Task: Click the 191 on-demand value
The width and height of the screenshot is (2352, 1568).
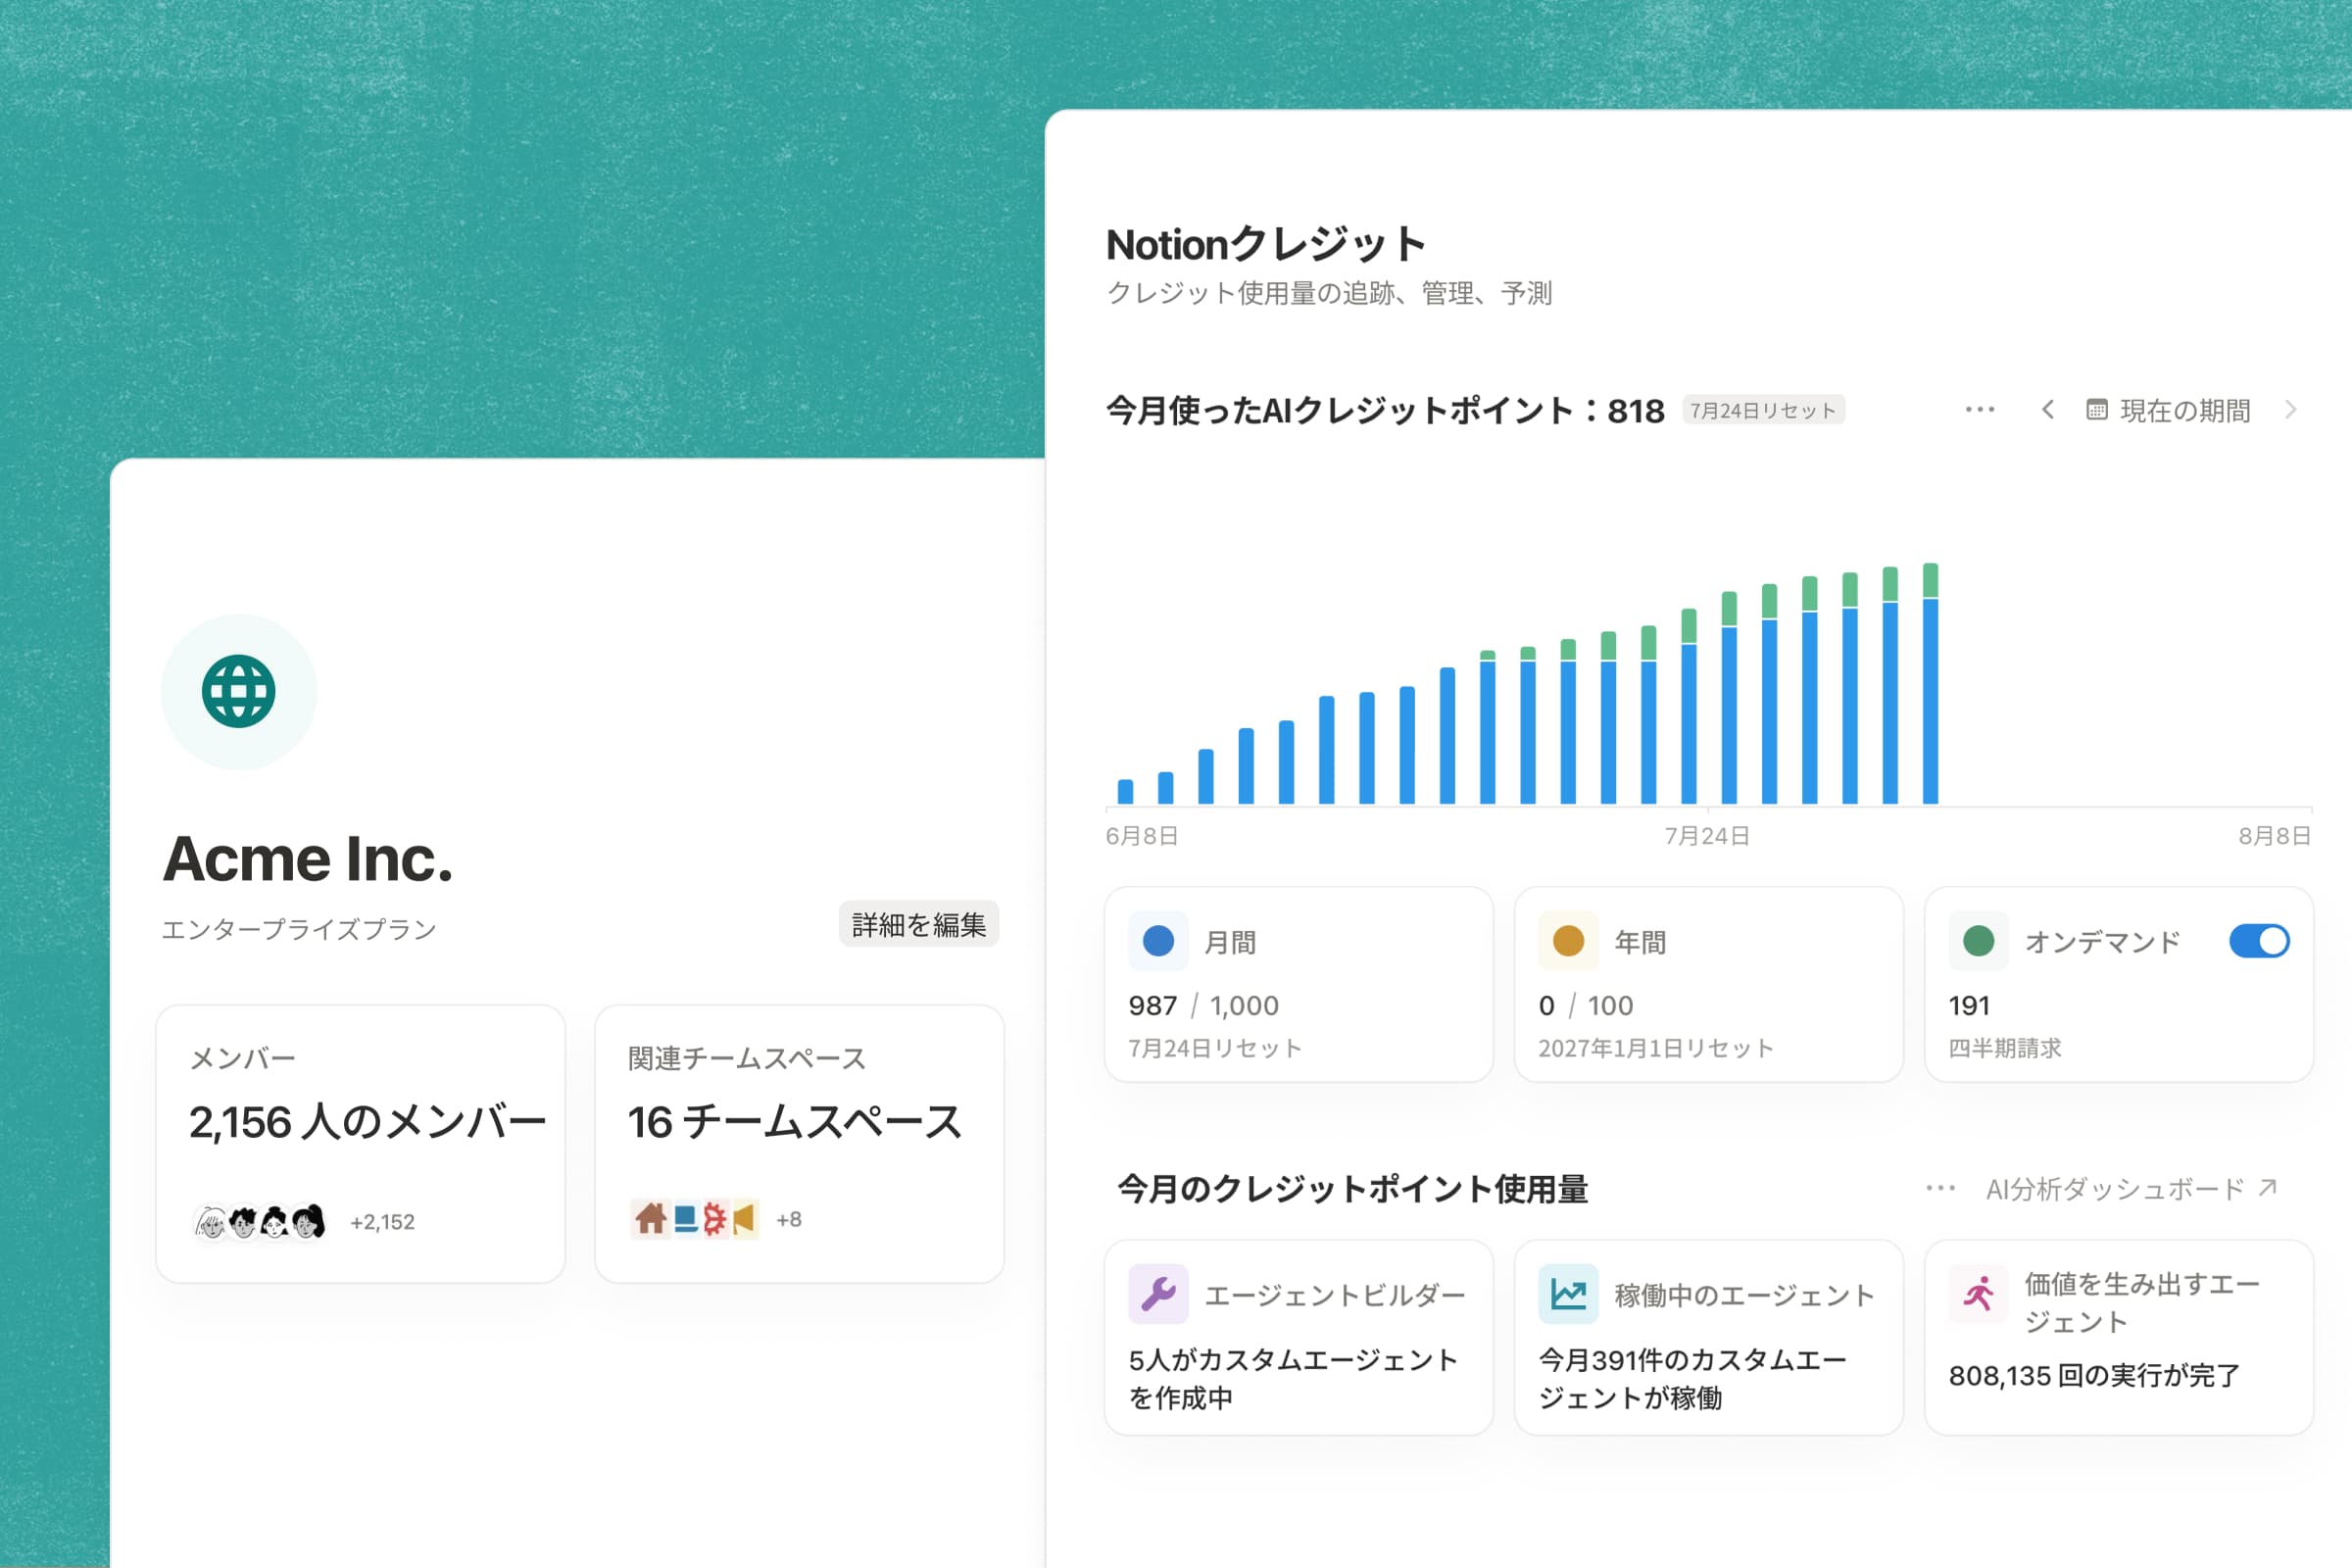Action: coord(1969,1005)
